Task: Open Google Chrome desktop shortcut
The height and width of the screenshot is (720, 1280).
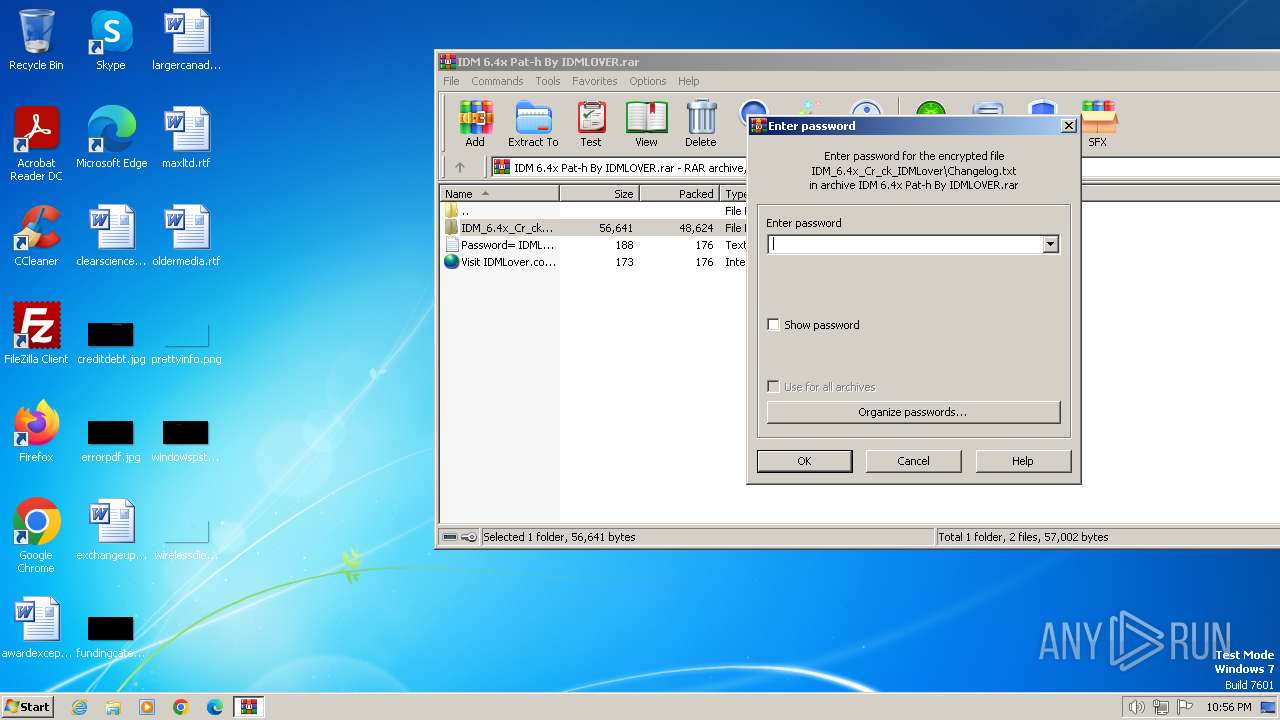Action: [36, 536]
